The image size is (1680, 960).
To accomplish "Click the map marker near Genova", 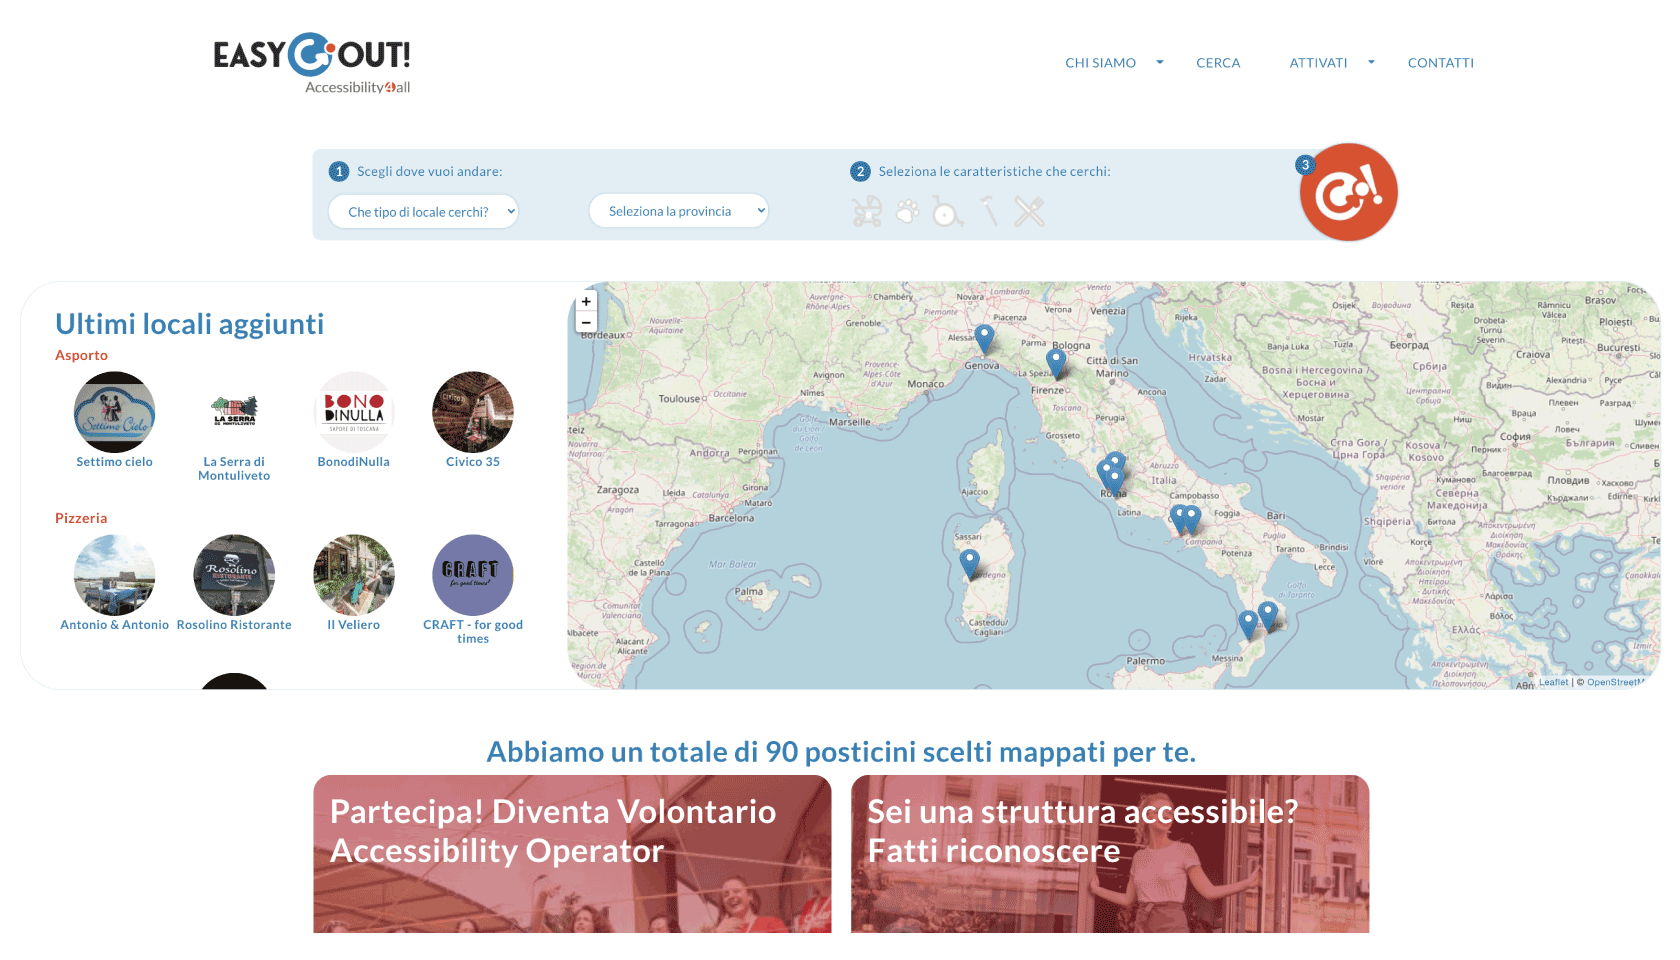I will tap(984, 339).
